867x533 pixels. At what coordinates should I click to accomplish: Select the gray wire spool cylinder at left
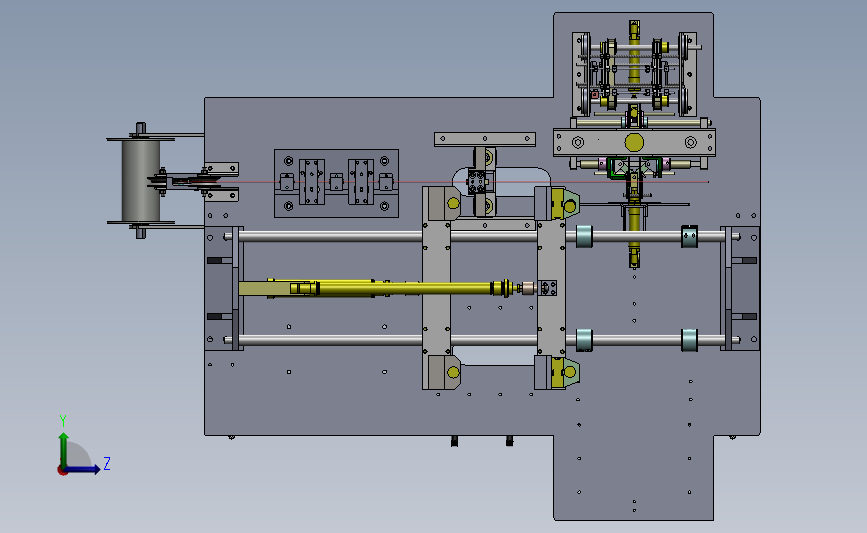pyautogui.click(x=141, y=181)
